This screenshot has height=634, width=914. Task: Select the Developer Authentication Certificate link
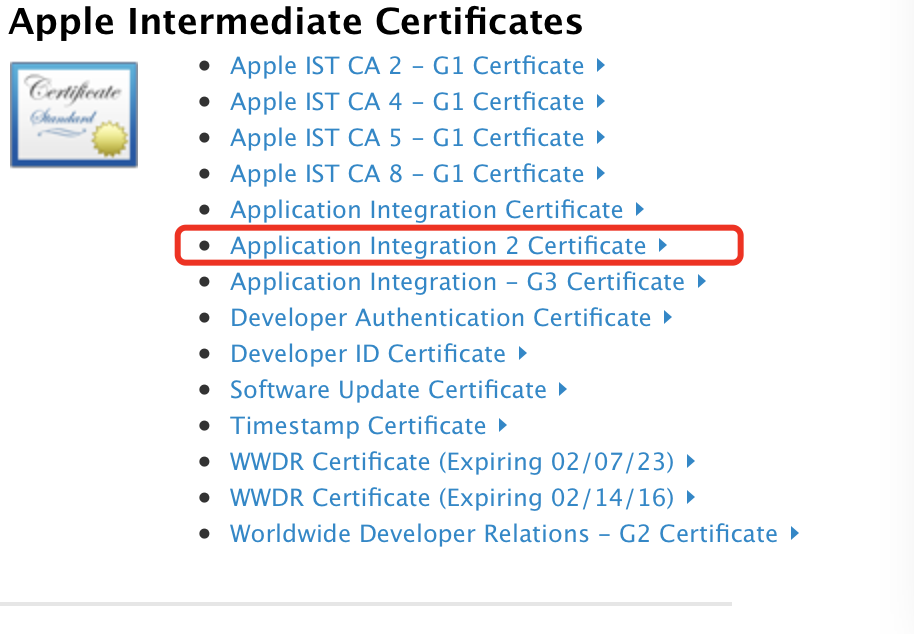click(x=440, y=318)
